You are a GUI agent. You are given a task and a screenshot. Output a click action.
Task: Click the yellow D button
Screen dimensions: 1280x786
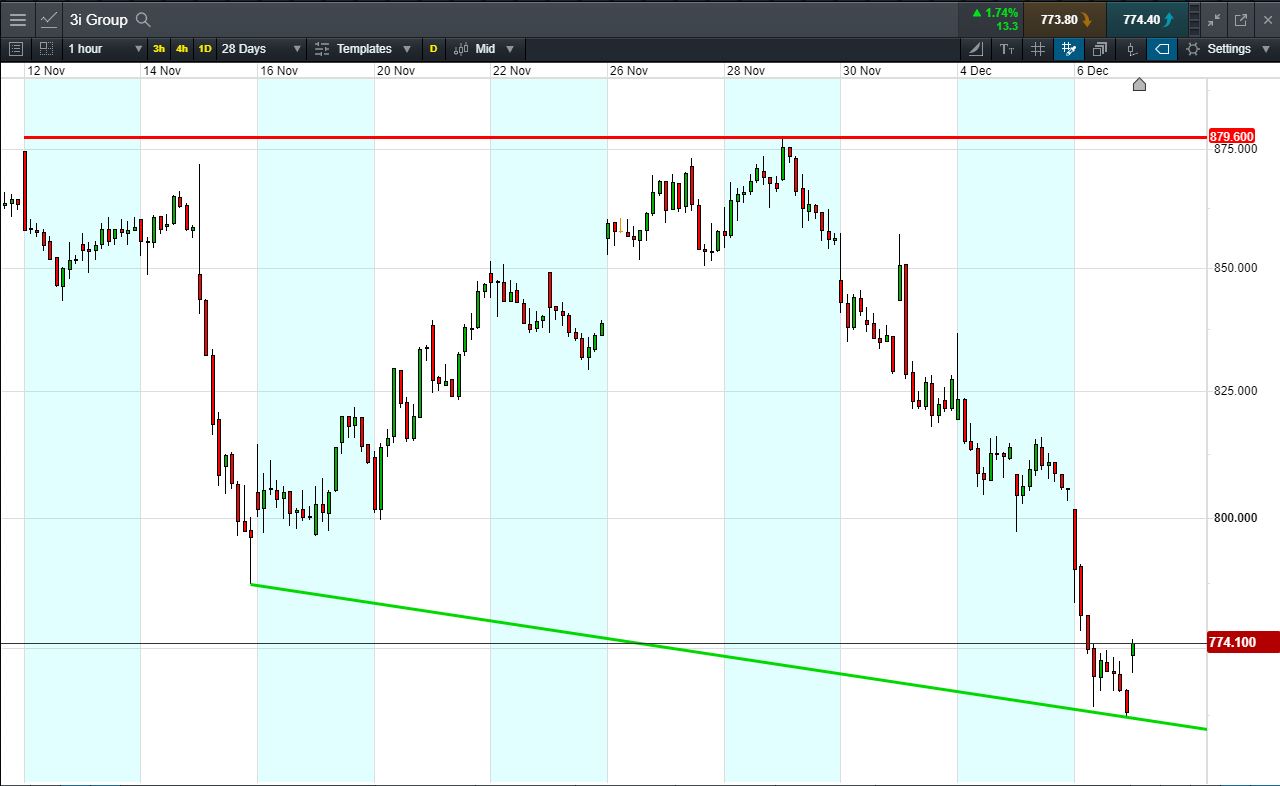tap(433, 48)
